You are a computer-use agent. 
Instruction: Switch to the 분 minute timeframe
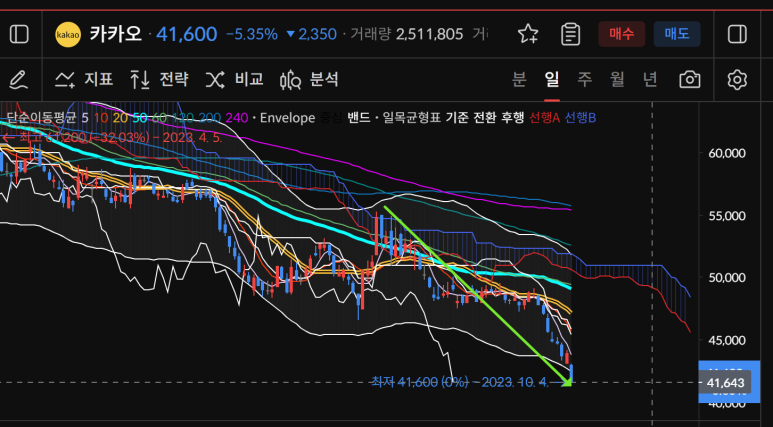519,79
